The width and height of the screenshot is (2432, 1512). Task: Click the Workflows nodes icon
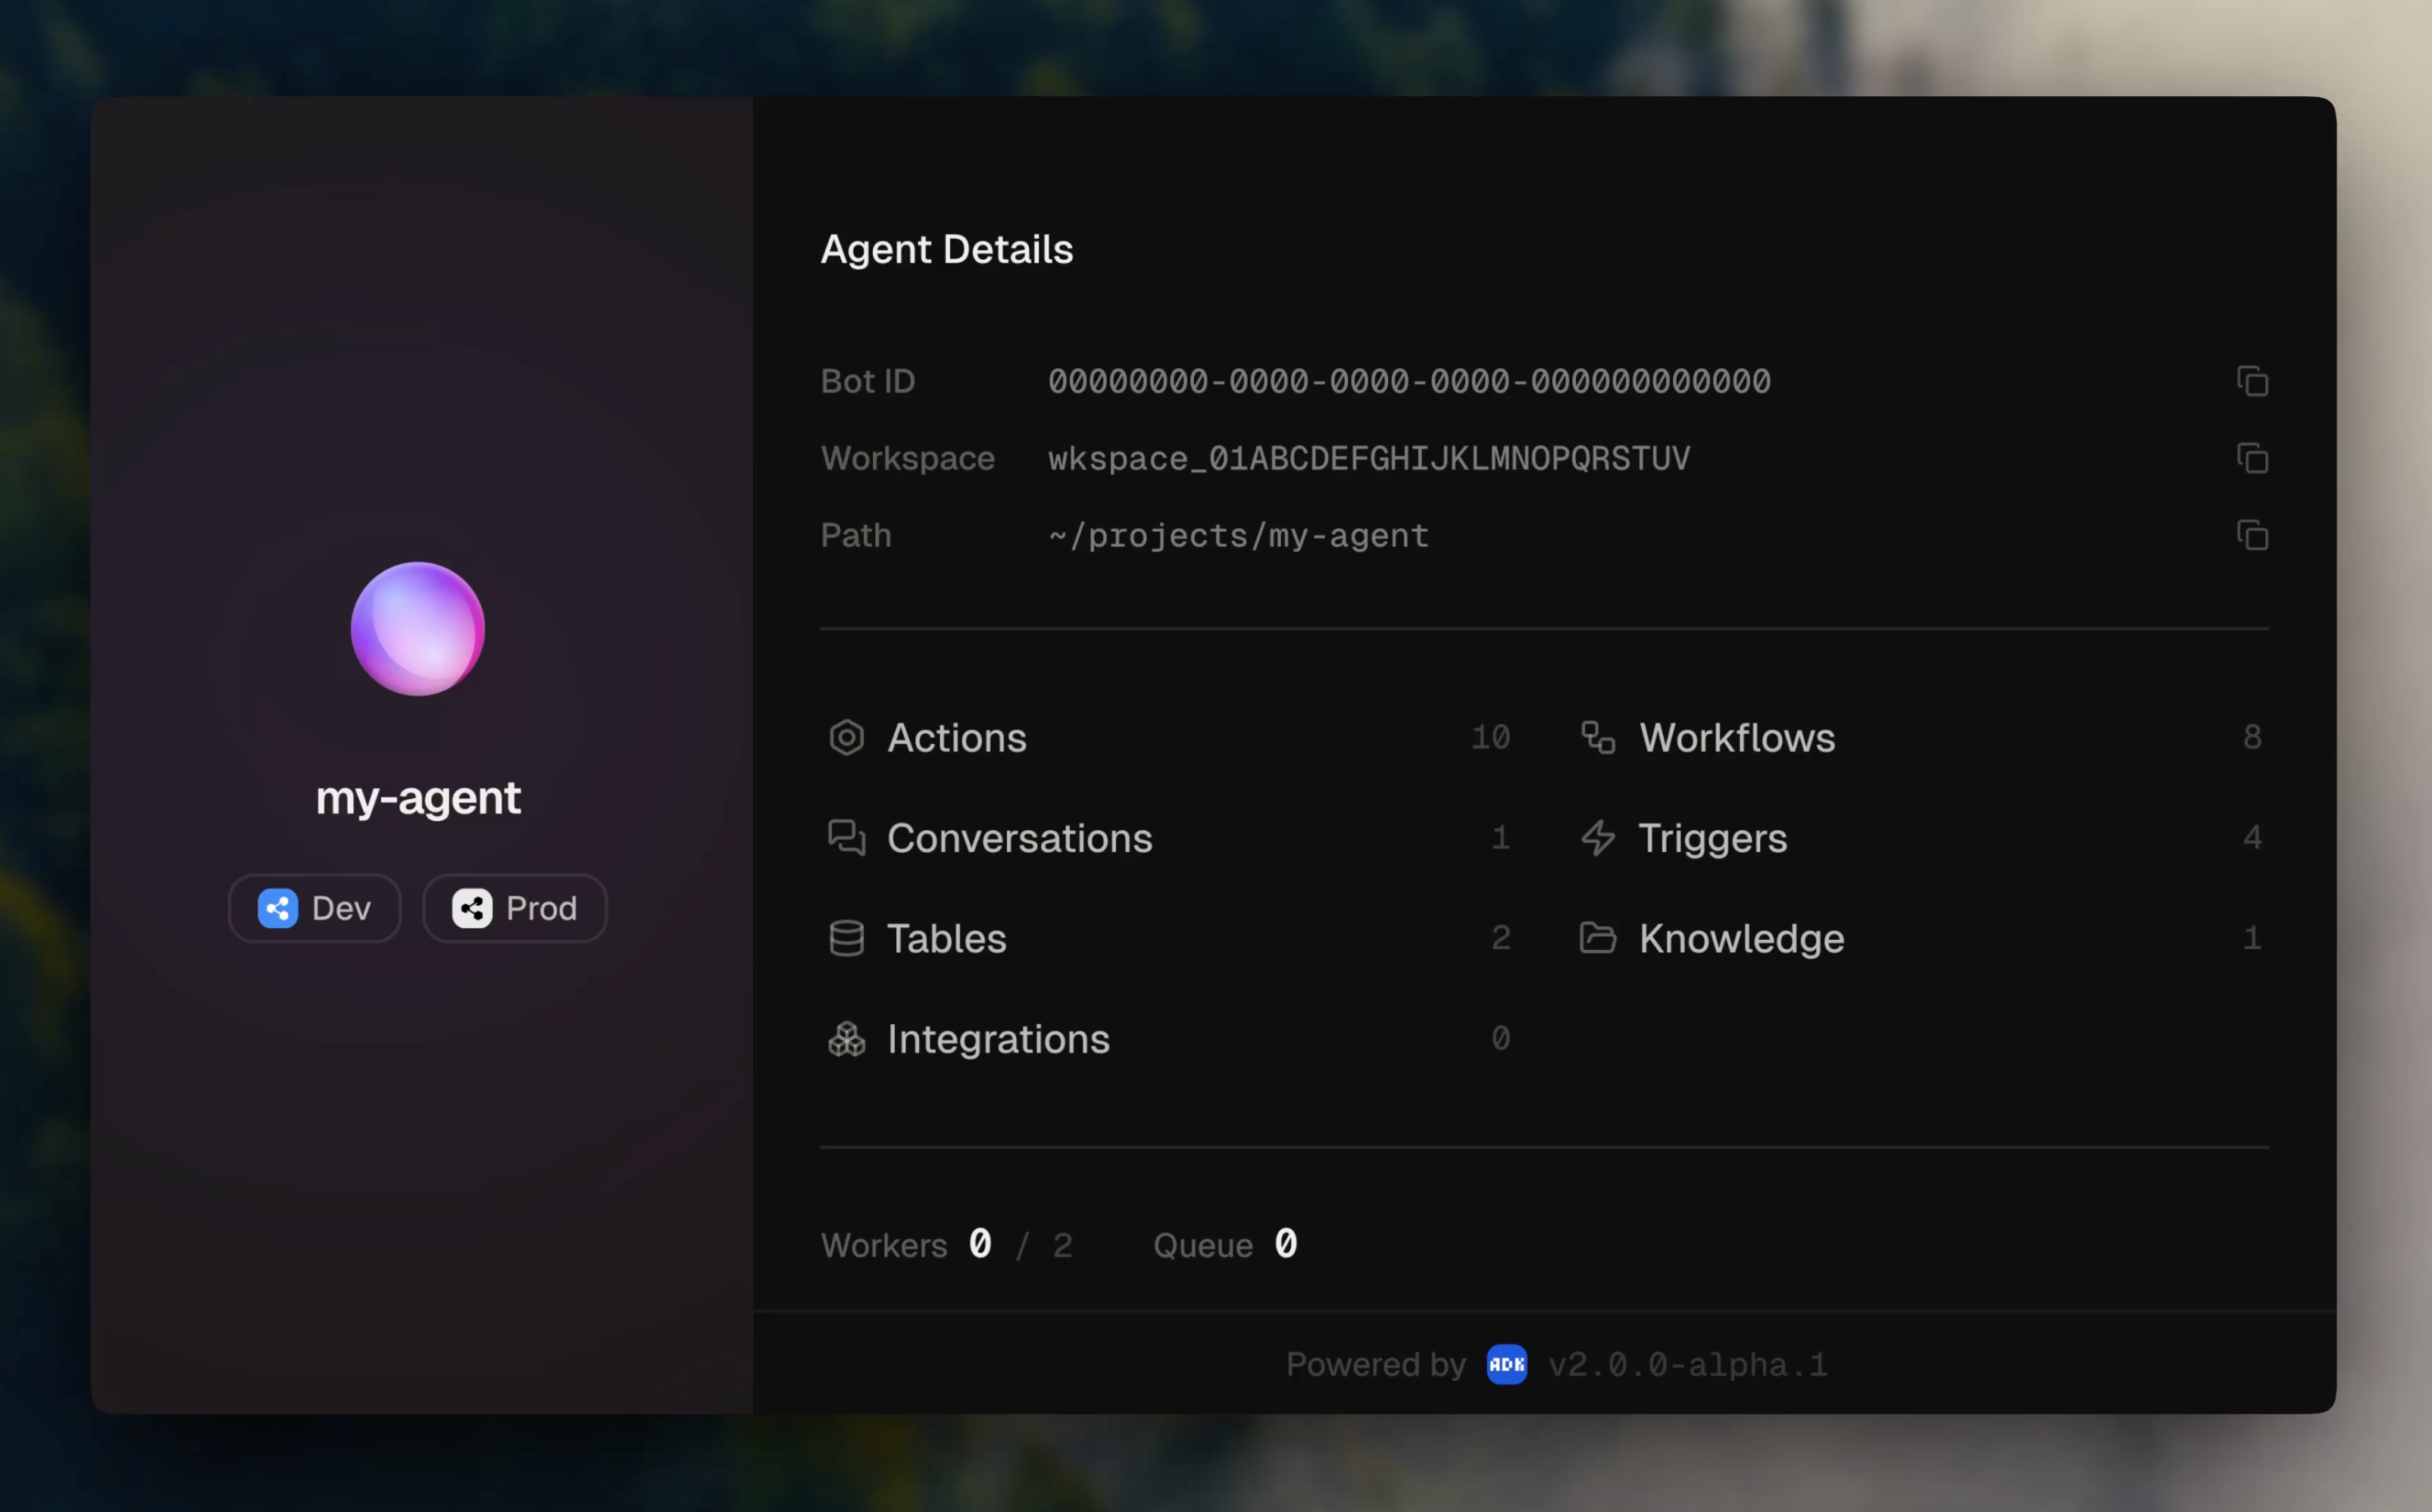[x=1598, y=737]
